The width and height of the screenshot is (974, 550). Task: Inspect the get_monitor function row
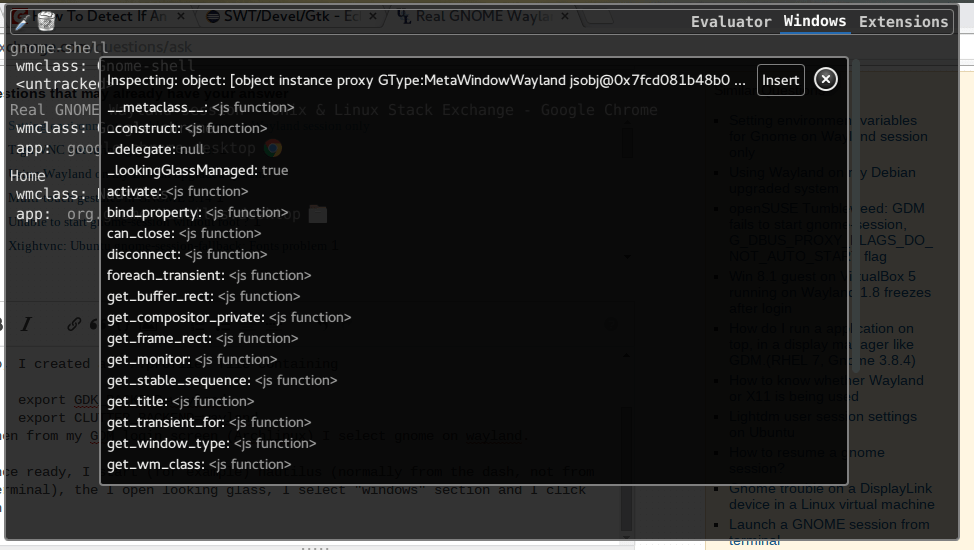tap(192, 360)
